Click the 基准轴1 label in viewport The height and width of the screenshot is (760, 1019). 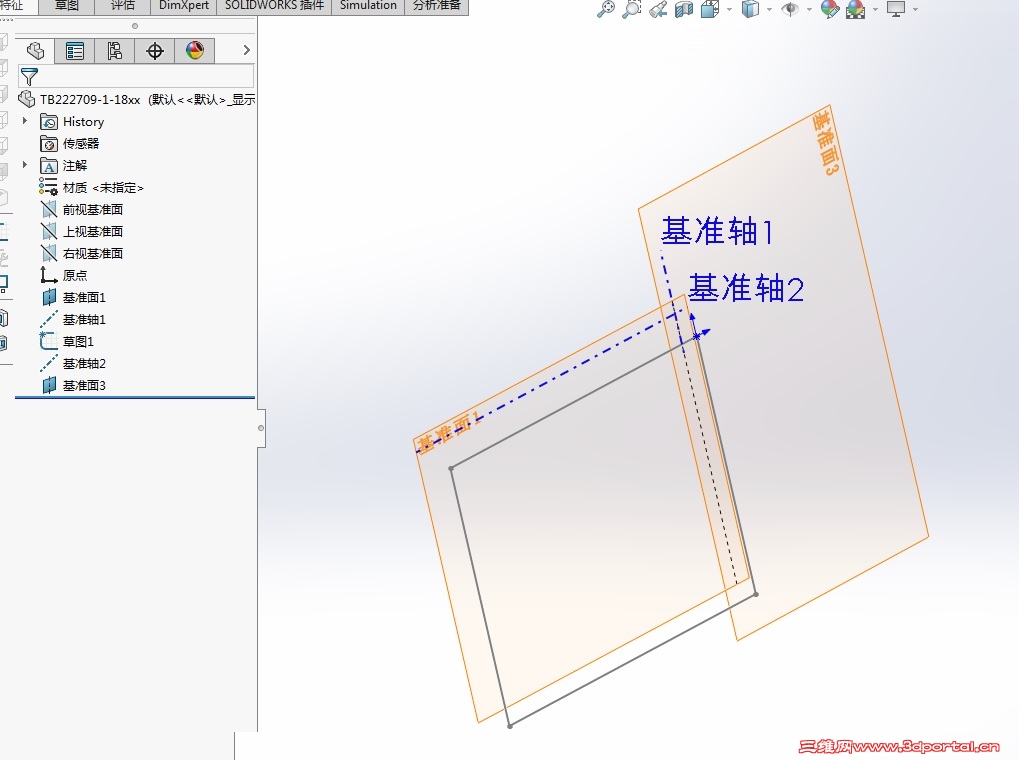point(717,231)
